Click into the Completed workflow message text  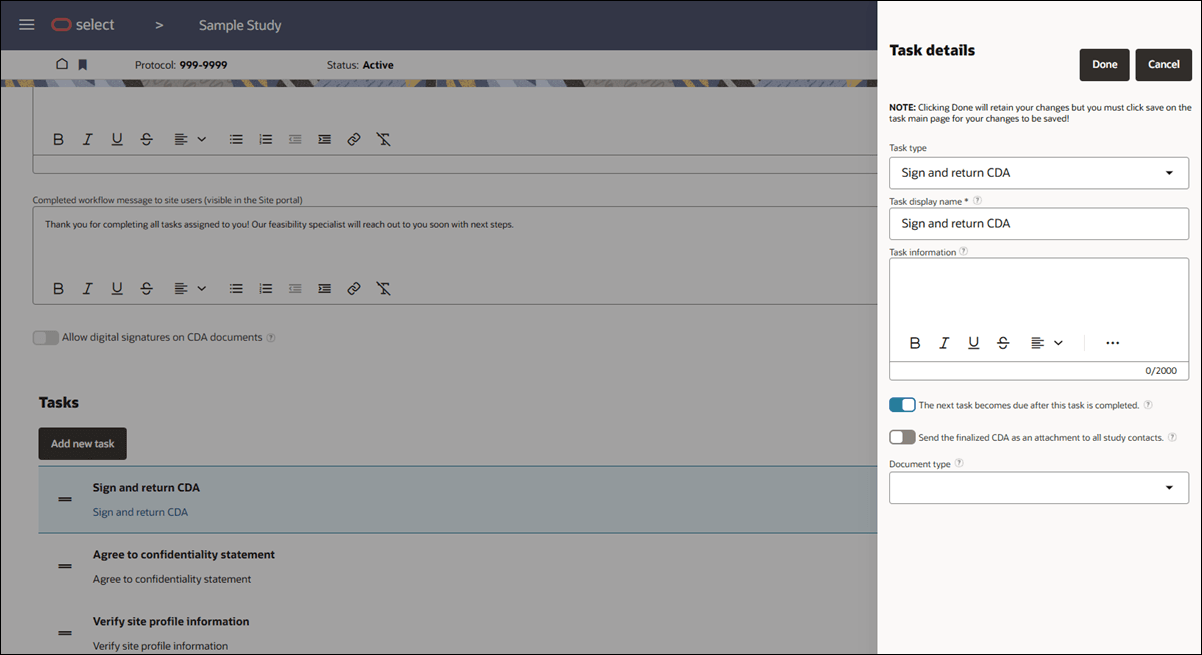(x=279, y=225)
